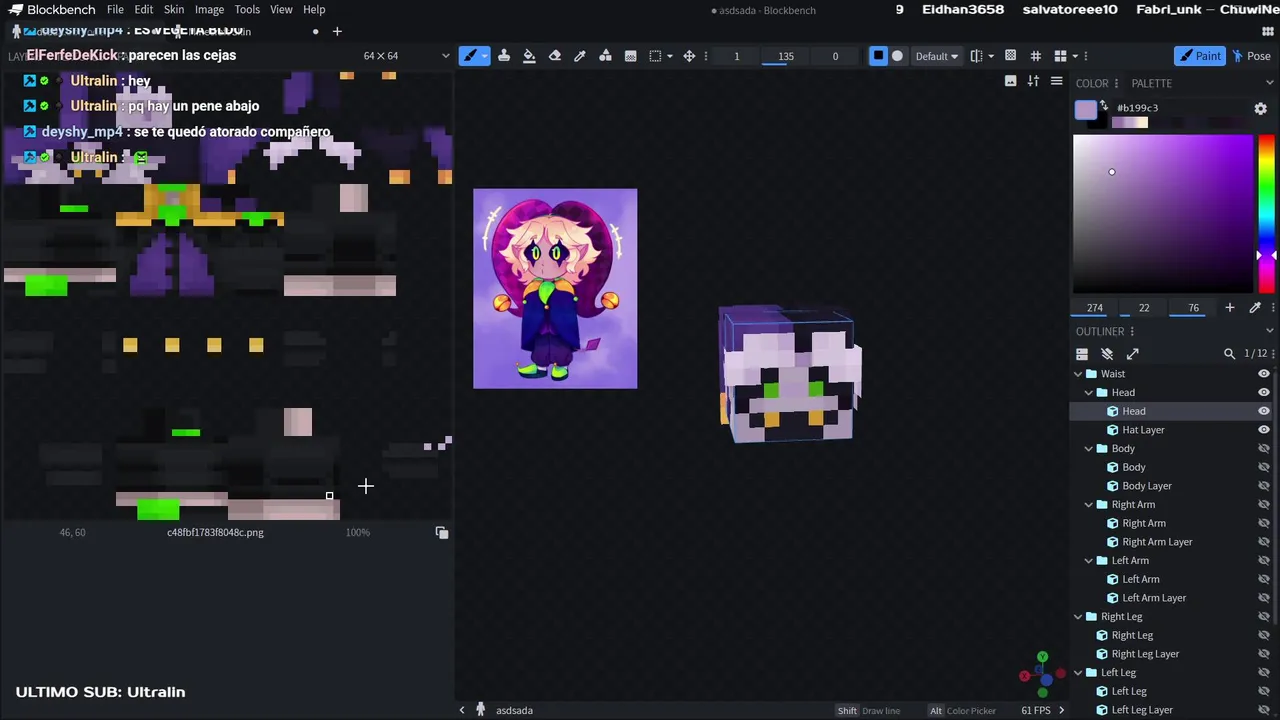This screenshot has height=720, width=1280.
Task: Click the outliner expand arrows icon
Action: pyautogui.click(x=1132, y=354)
